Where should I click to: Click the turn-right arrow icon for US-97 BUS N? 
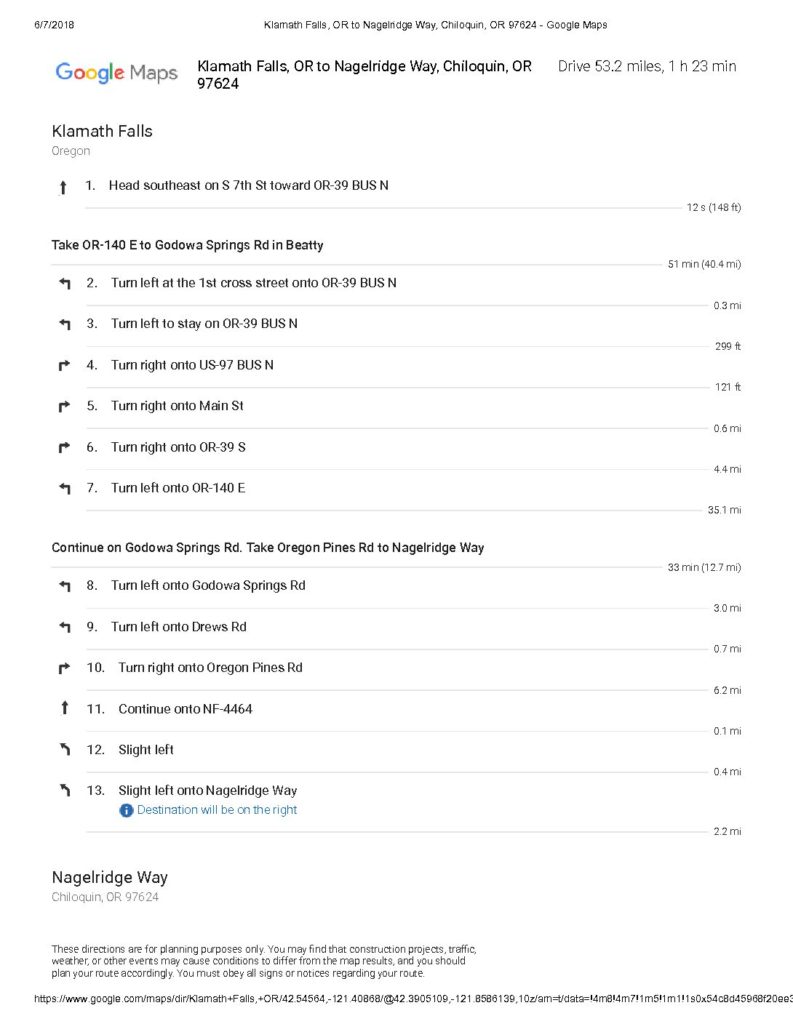click(64, 366)
